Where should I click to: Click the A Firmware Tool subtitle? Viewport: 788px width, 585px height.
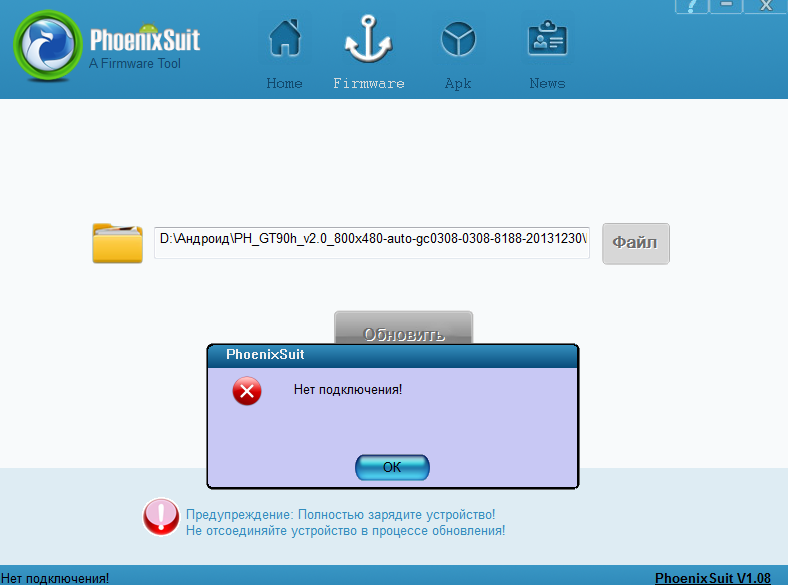pos(135,64)
